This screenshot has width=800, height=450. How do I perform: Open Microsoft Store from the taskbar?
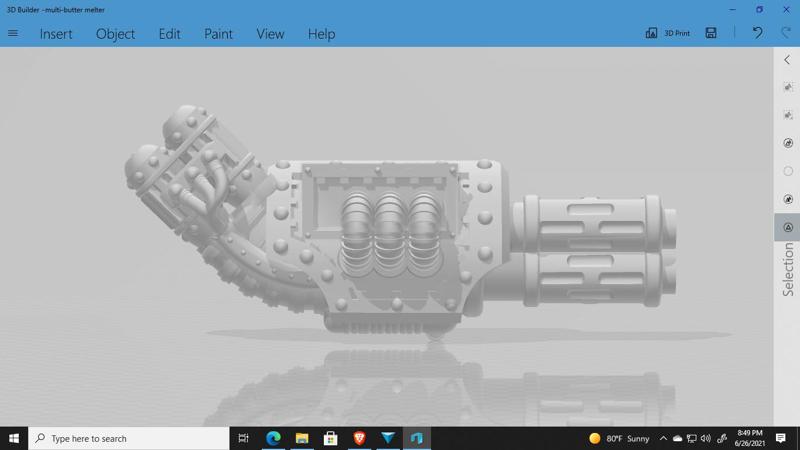(331, 438)
